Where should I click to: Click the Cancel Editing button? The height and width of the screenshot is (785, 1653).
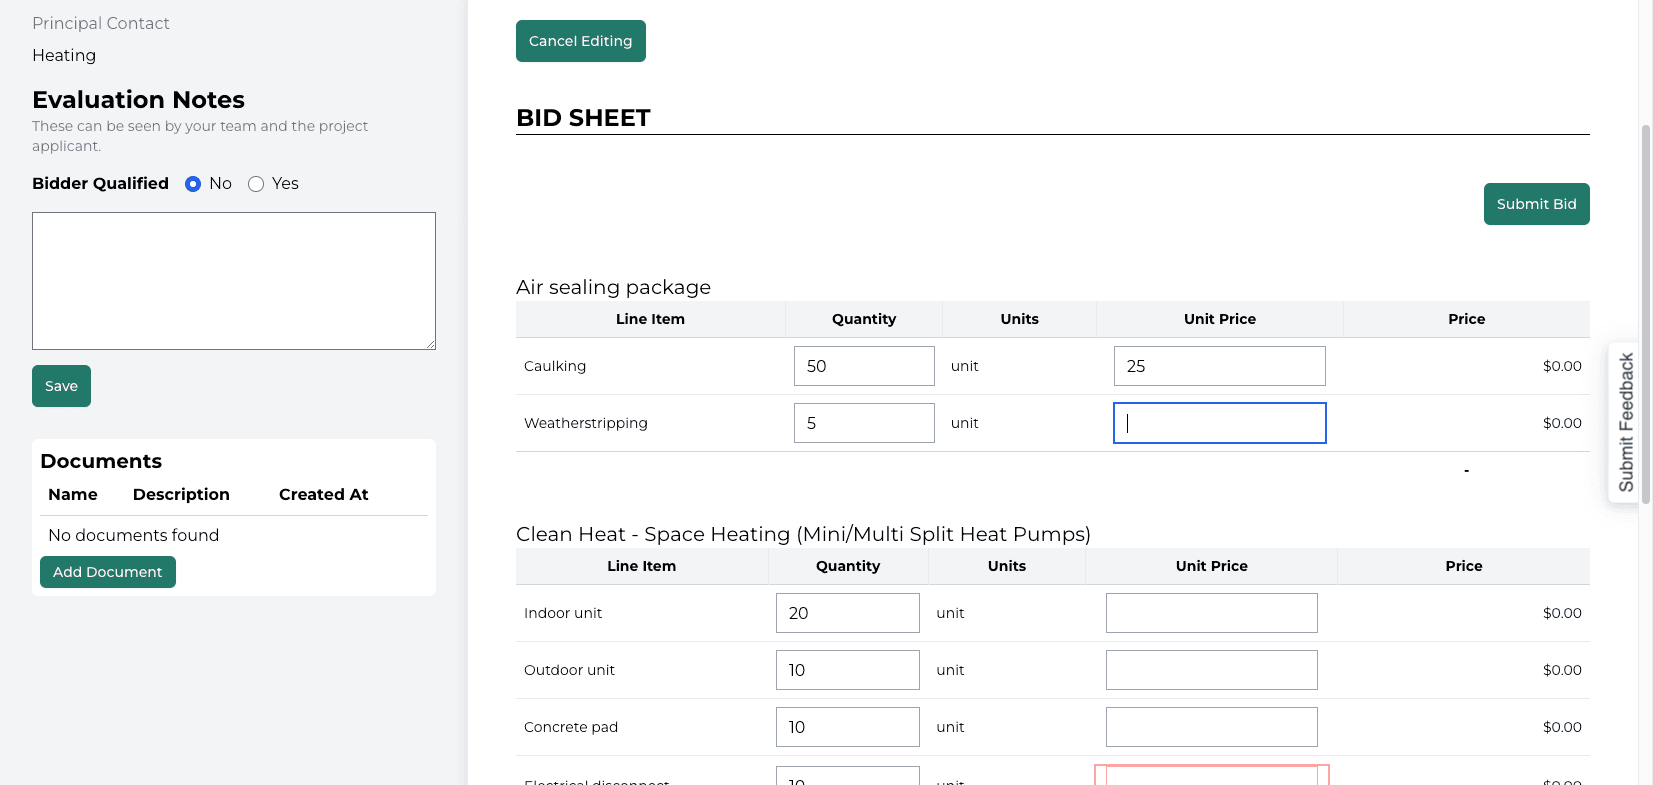(580, 41)
